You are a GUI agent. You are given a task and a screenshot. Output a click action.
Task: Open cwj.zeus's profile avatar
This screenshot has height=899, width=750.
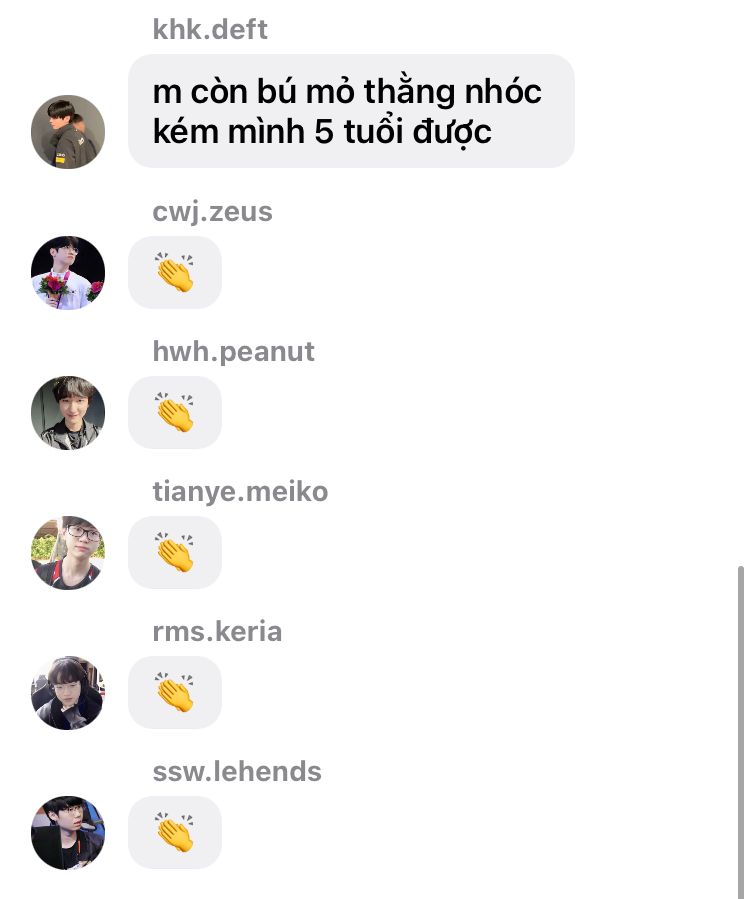[x=68, y=272]
